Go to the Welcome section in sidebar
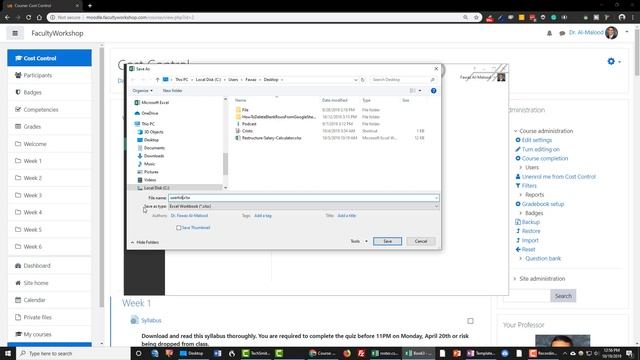 pos(49,144)
